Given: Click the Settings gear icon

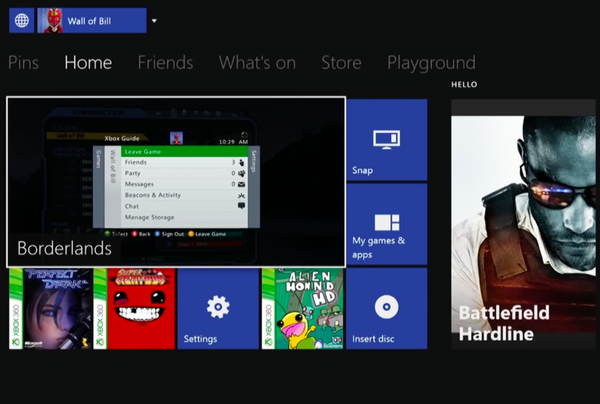Looking at the screenshot, I should tap(218, 306).
